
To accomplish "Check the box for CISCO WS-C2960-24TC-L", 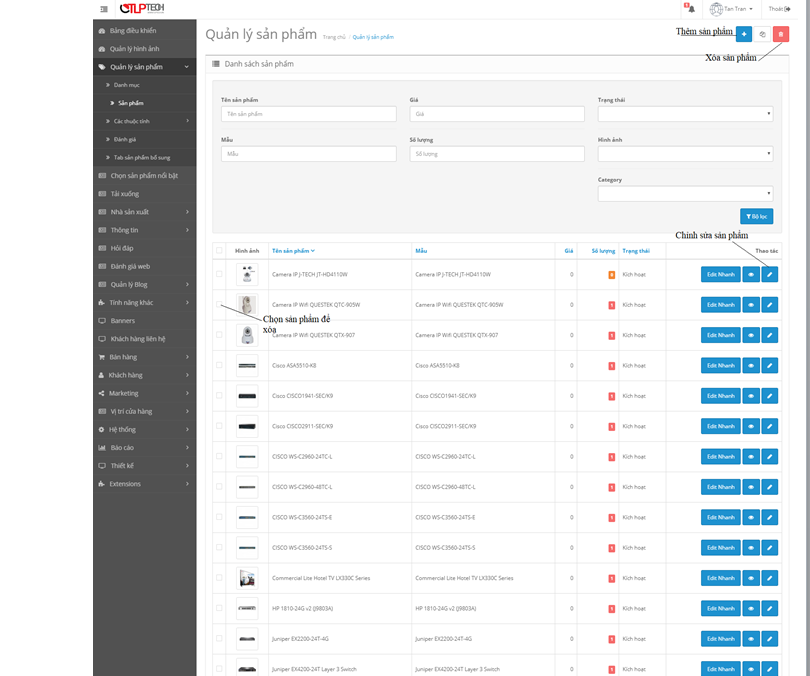I will point(219,457).
